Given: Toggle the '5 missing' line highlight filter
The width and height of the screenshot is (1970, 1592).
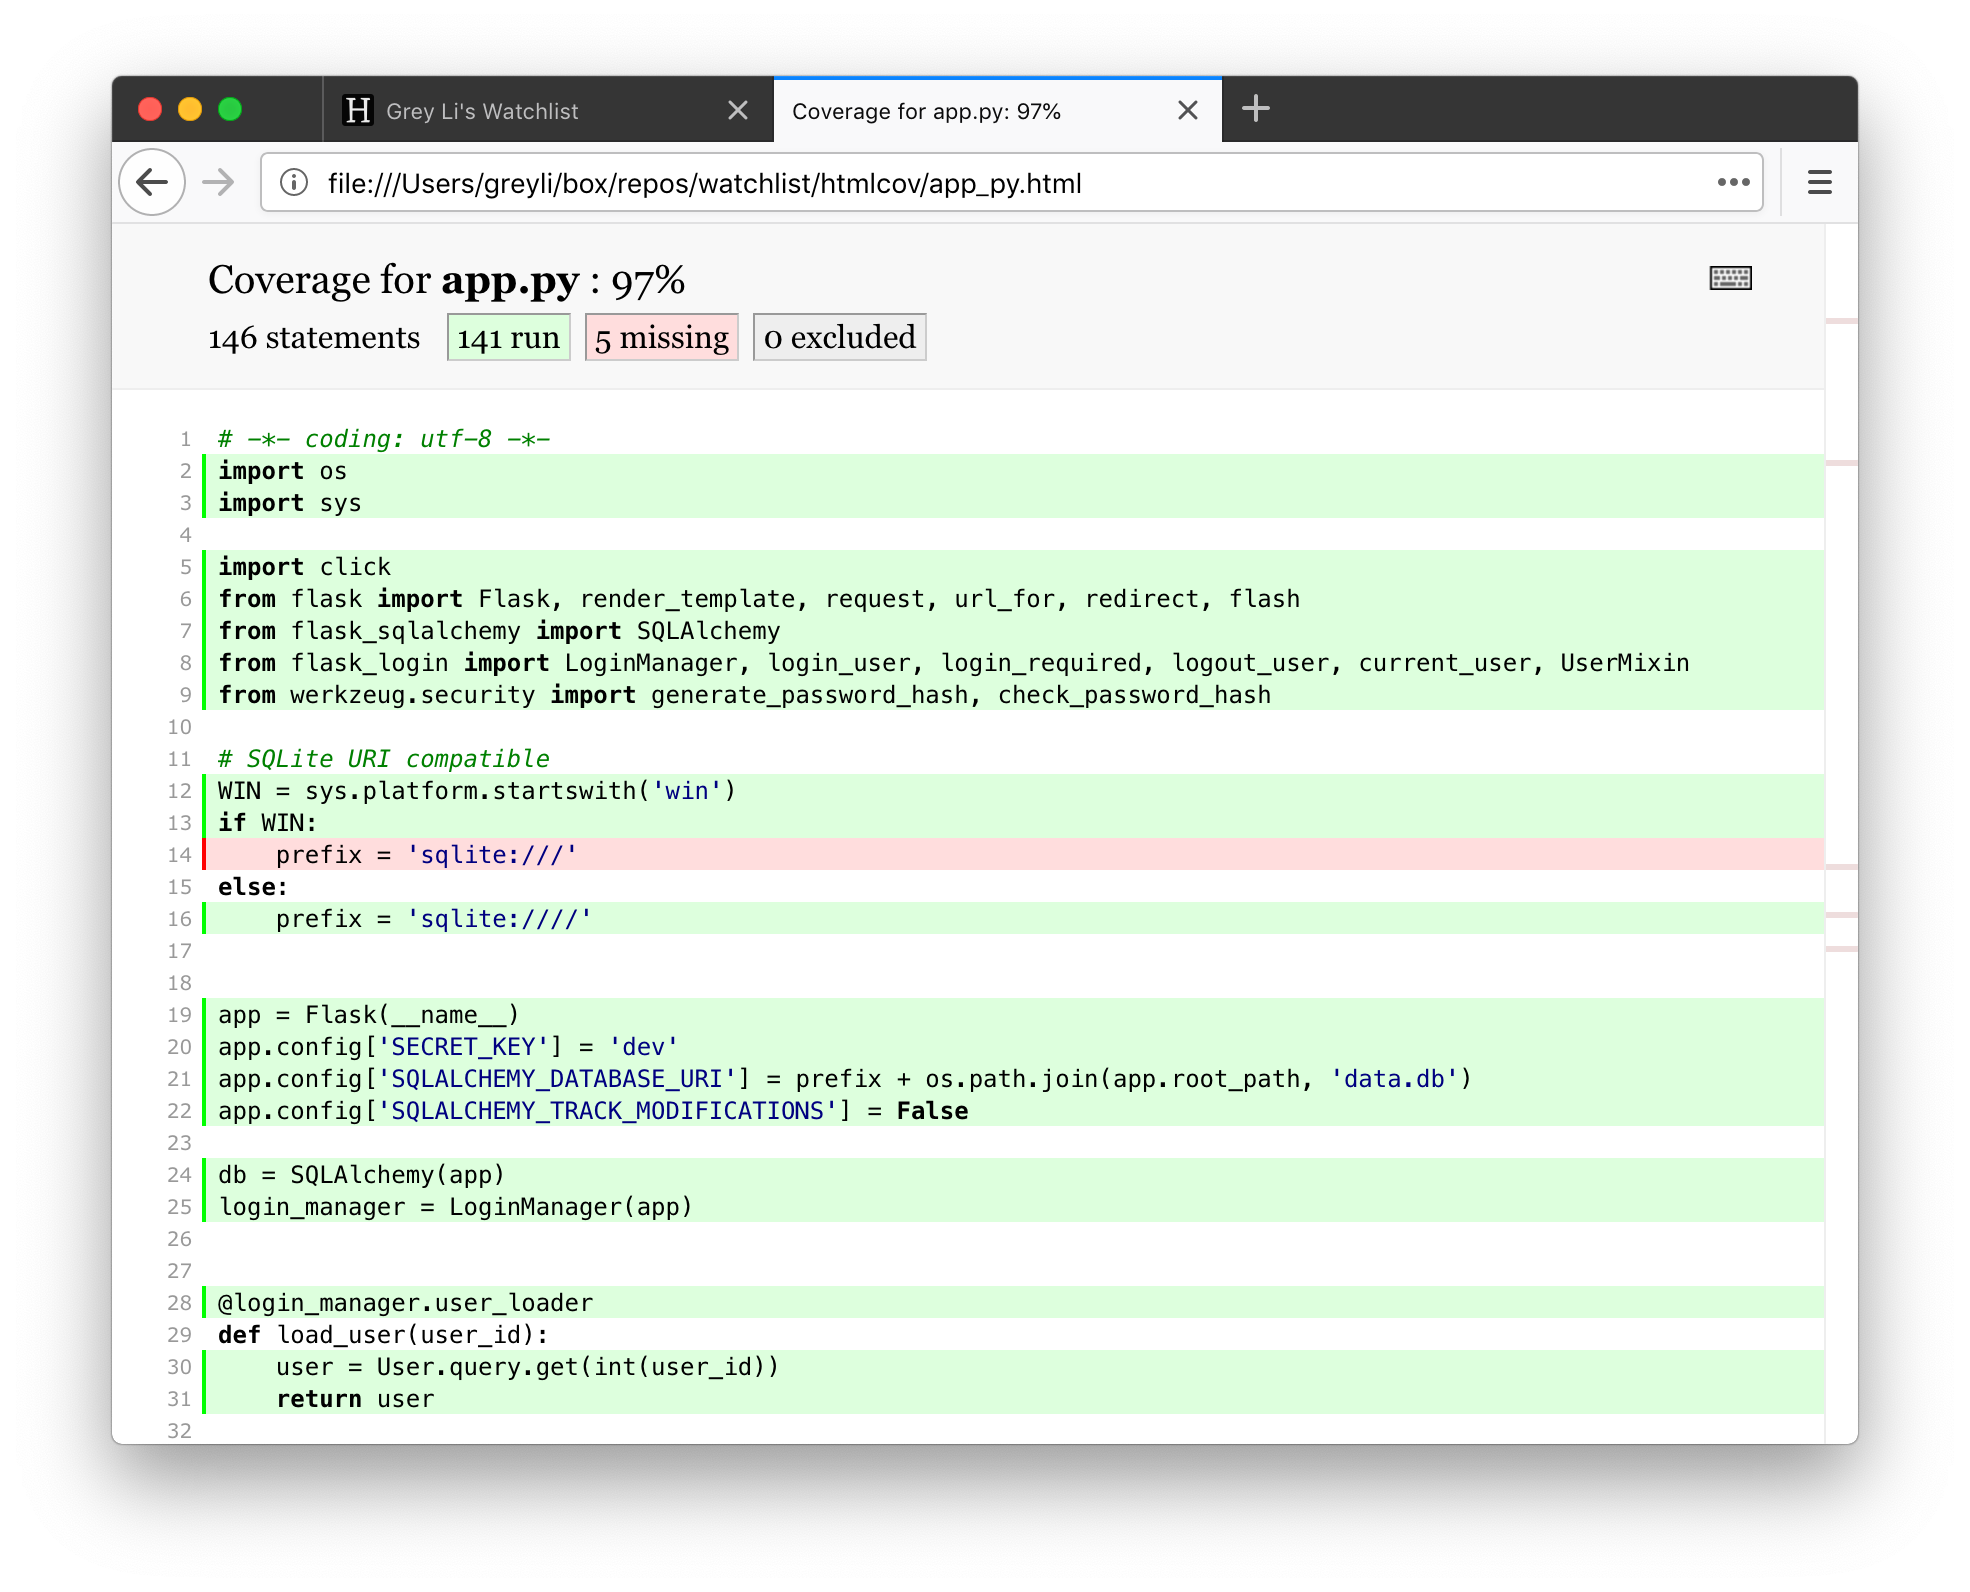Looking at the screenshot, I should tap(661, 338).
